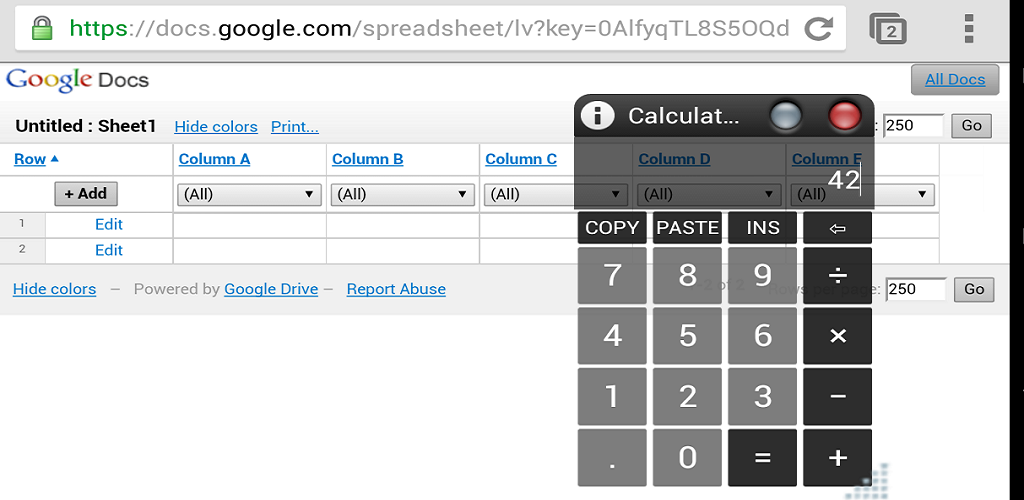Open the All Docs link
Image resolution: width=1024 pixels, height=500 pixels.
click(x=954, y=80)
